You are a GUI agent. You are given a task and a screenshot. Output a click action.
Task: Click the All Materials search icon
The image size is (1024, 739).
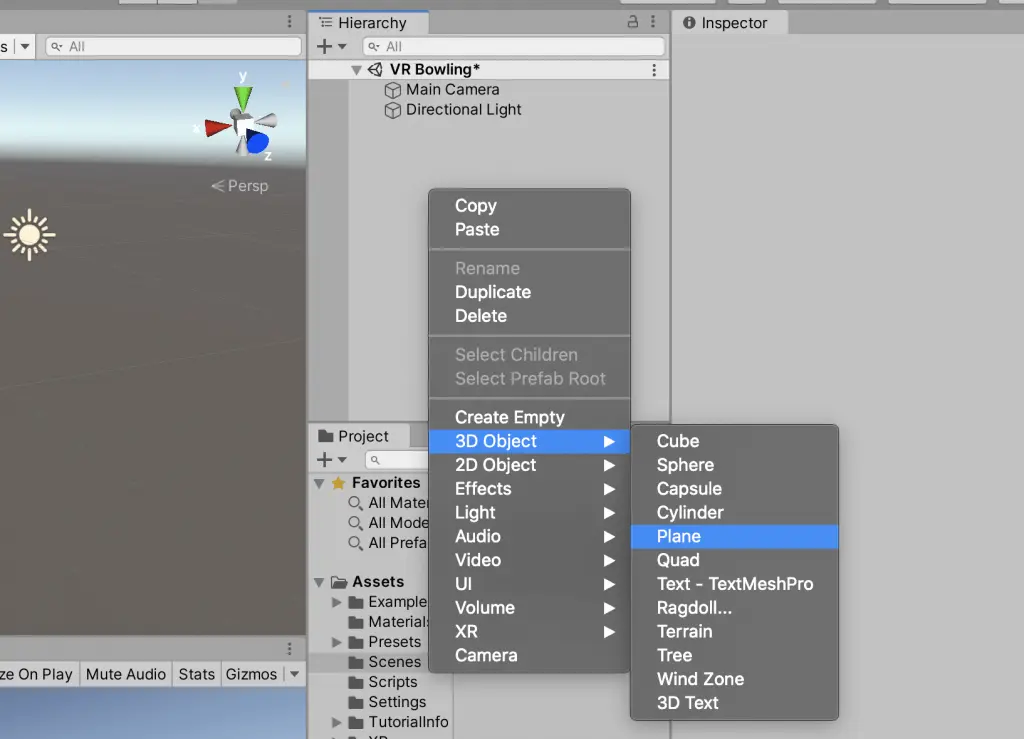coord(355,503)
